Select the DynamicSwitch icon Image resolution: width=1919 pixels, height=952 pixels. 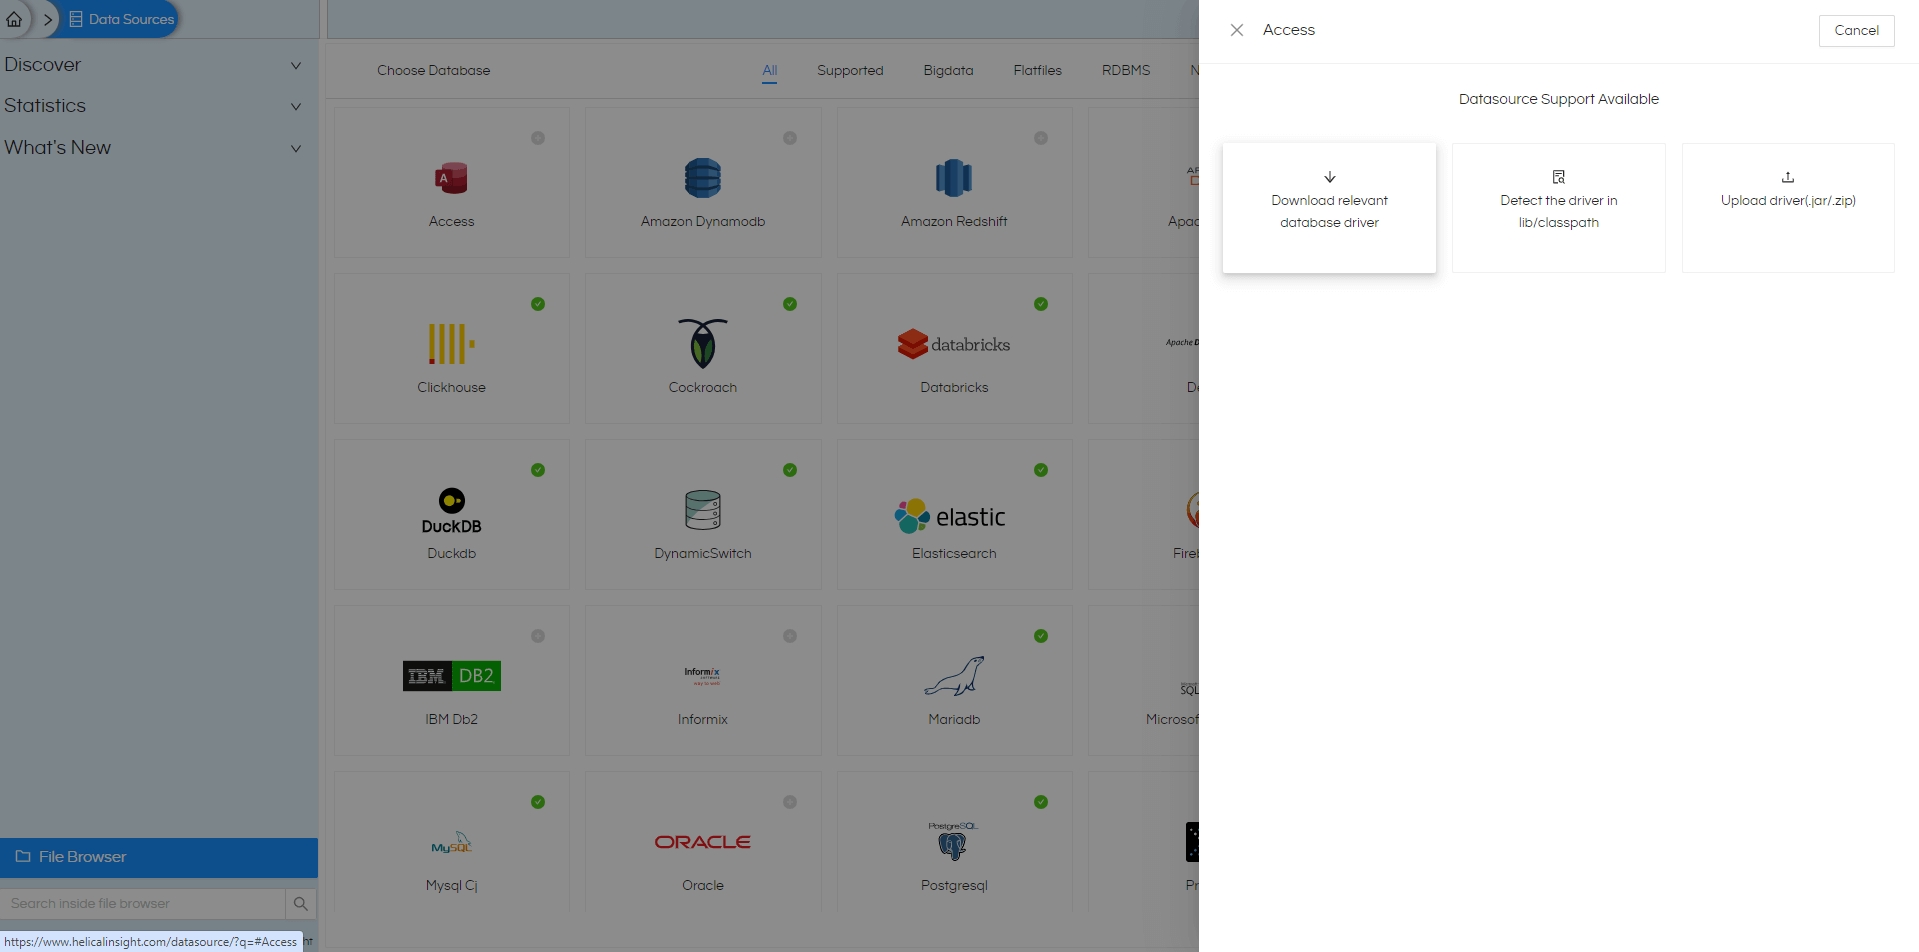(703, 510)
